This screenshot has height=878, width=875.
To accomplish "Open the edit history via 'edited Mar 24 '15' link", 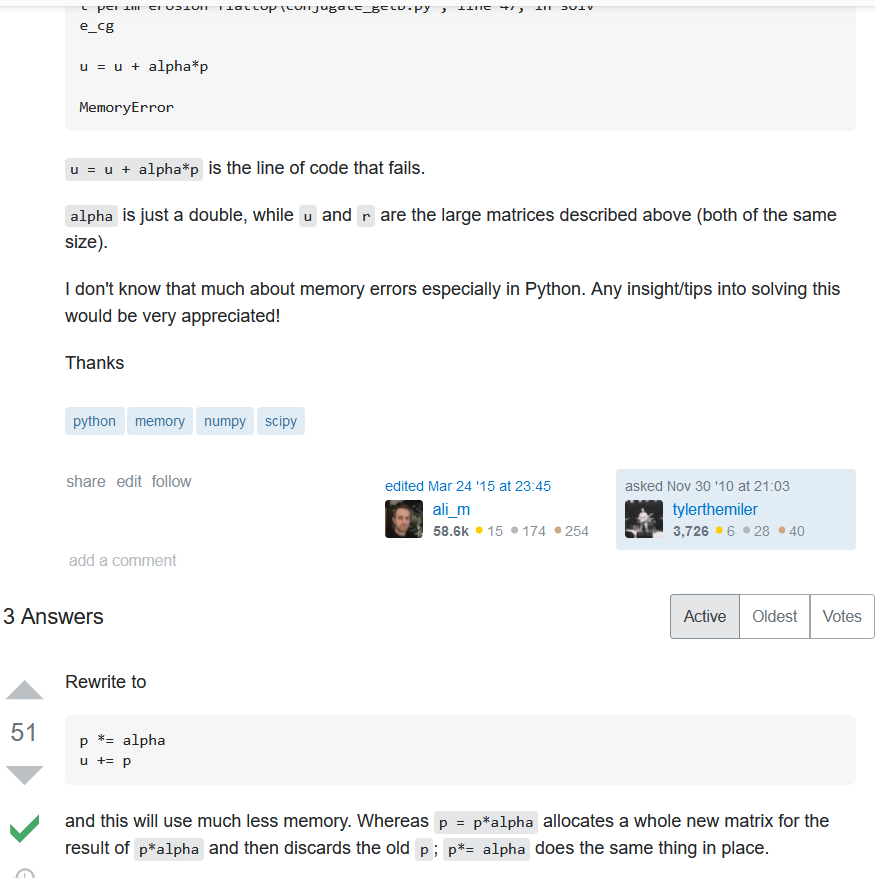I will click(x=466, y=485).
